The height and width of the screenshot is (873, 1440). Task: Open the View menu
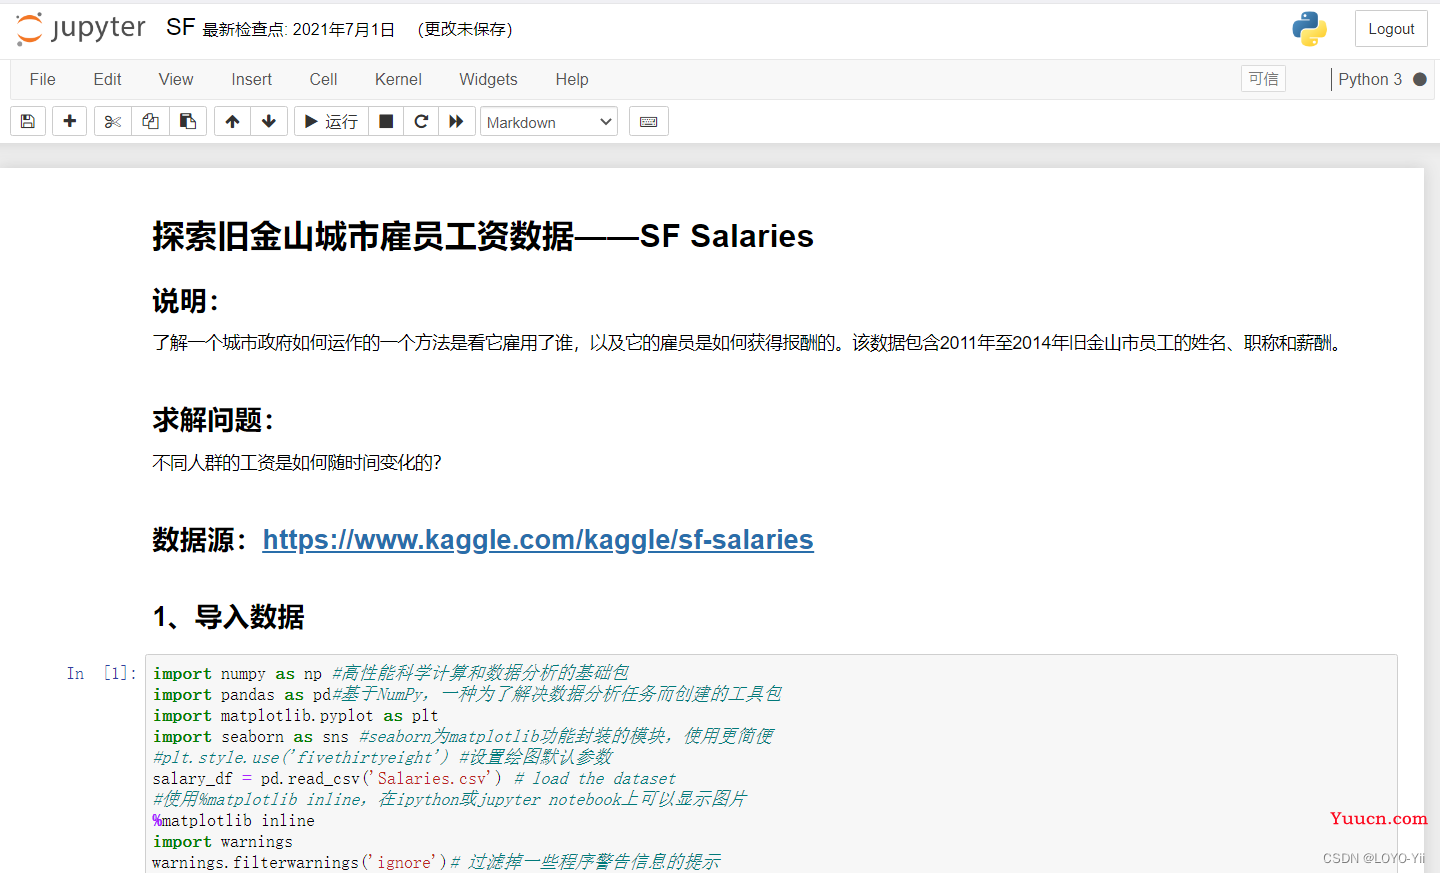176,79
